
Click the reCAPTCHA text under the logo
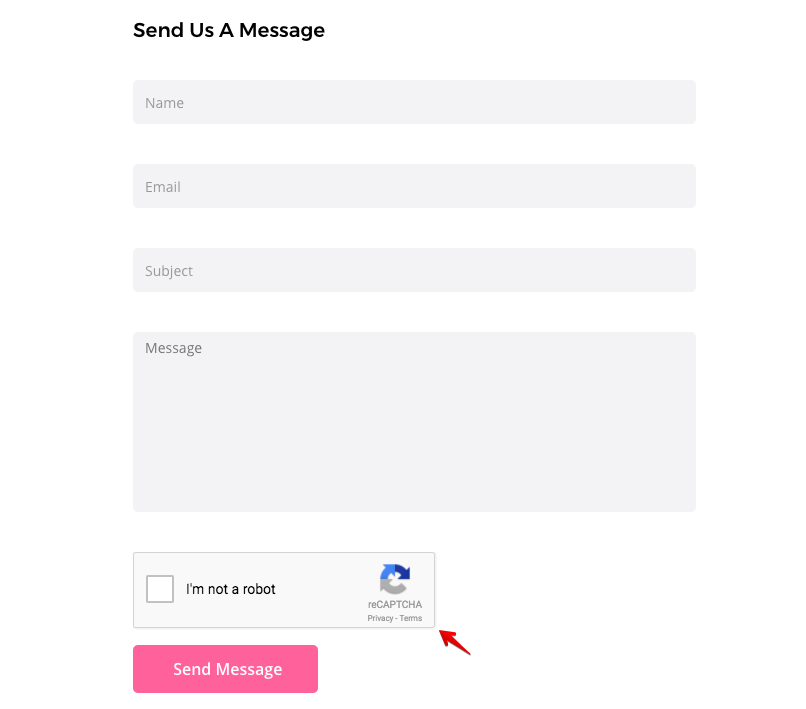click(x=395, y=605)
